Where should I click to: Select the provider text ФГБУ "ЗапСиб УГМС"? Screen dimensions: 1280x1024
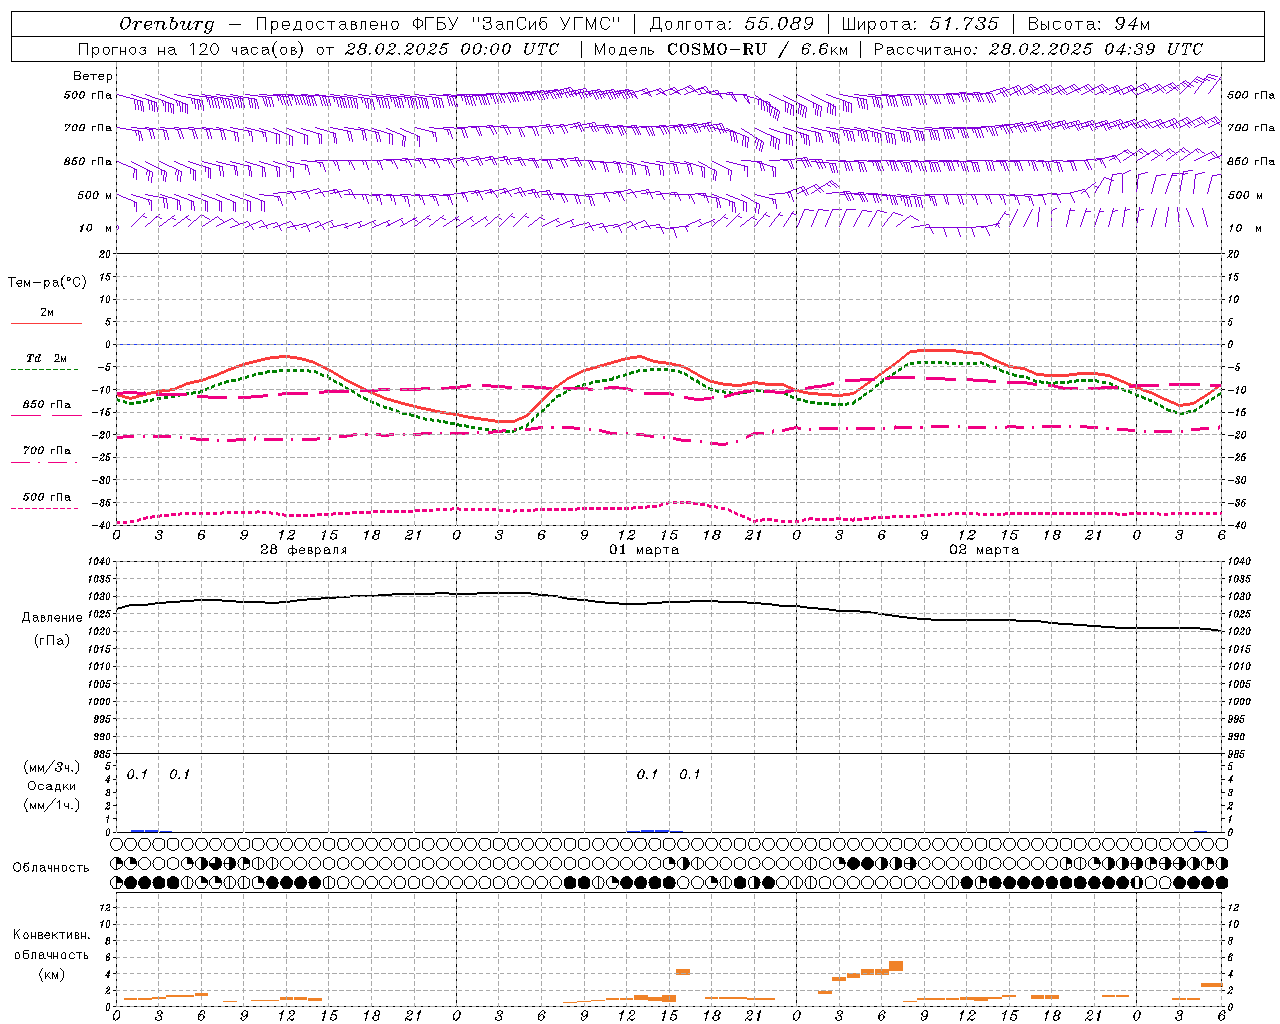(516, 24)
